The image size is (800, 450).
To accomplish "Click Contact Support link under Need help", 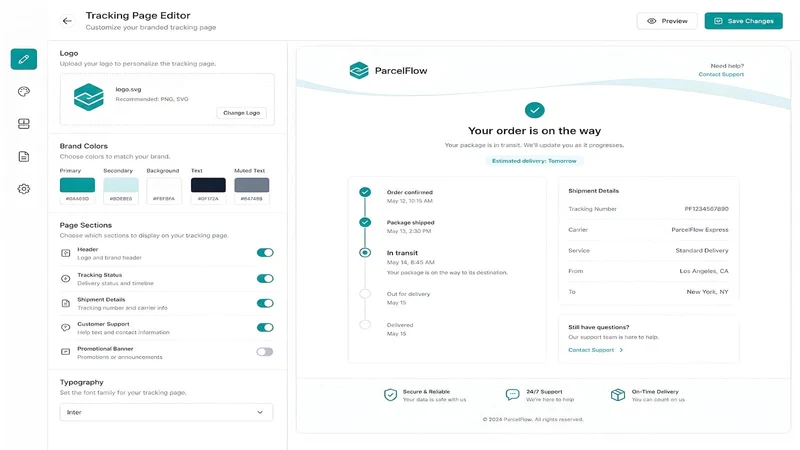I will (721, 74).
